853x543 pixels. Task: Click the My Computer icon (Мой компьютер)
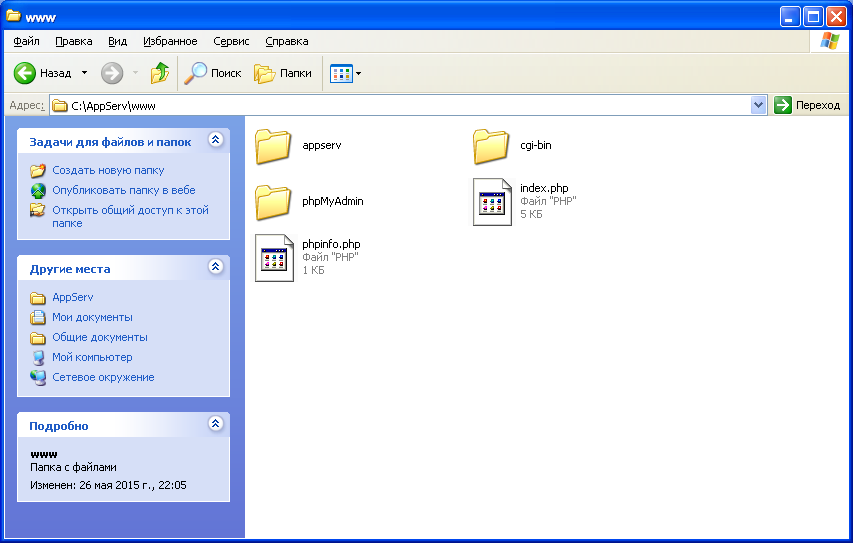38,357
